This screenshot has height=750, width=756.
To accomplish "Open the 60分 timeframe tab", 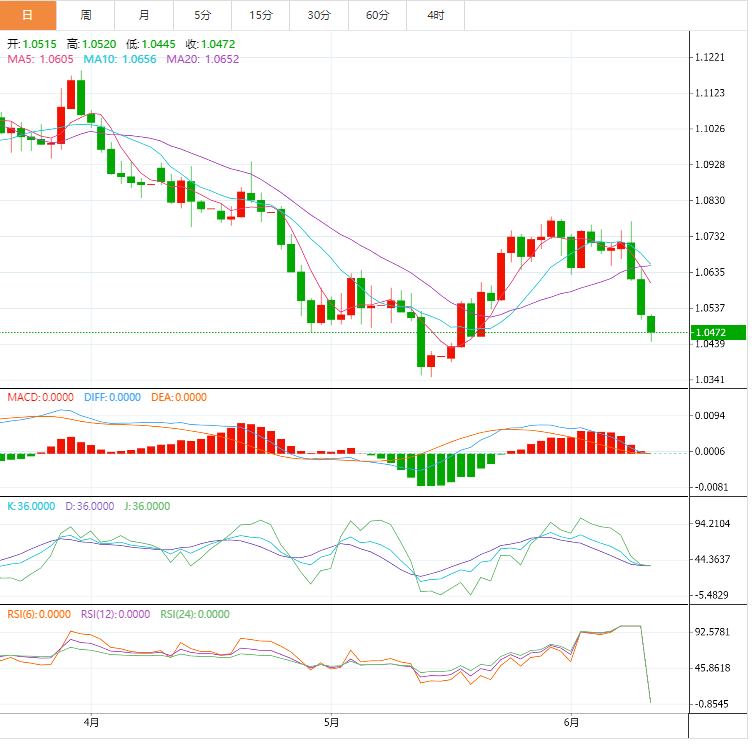I will (x=378, y=15).
